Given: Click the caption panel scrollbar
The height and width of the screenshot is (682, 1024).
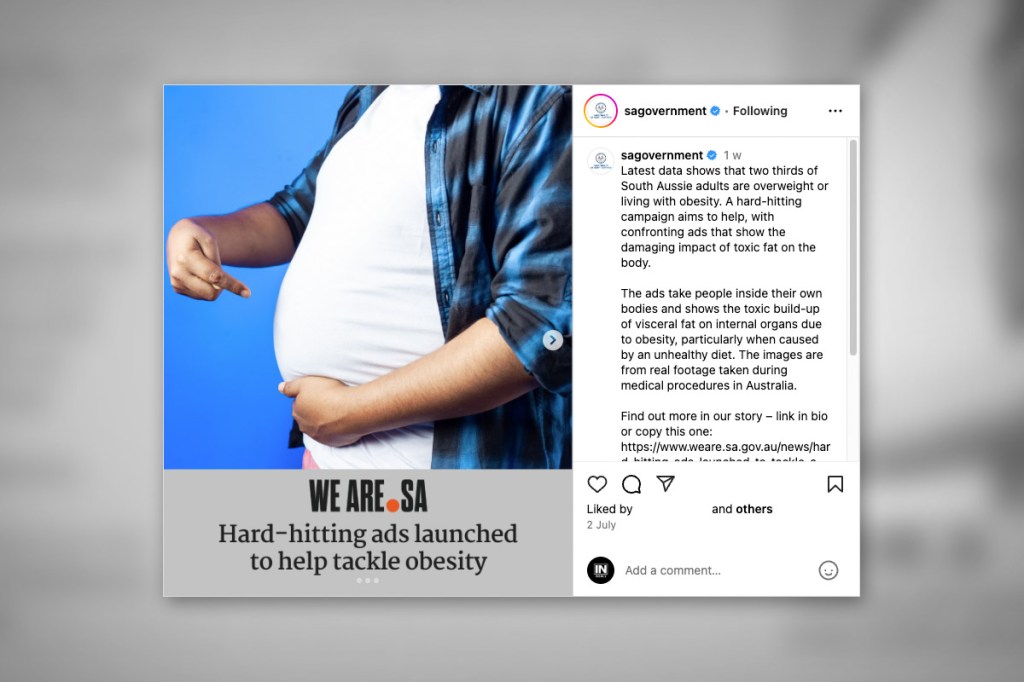Looking at the screenshot, I should (852, 248).
